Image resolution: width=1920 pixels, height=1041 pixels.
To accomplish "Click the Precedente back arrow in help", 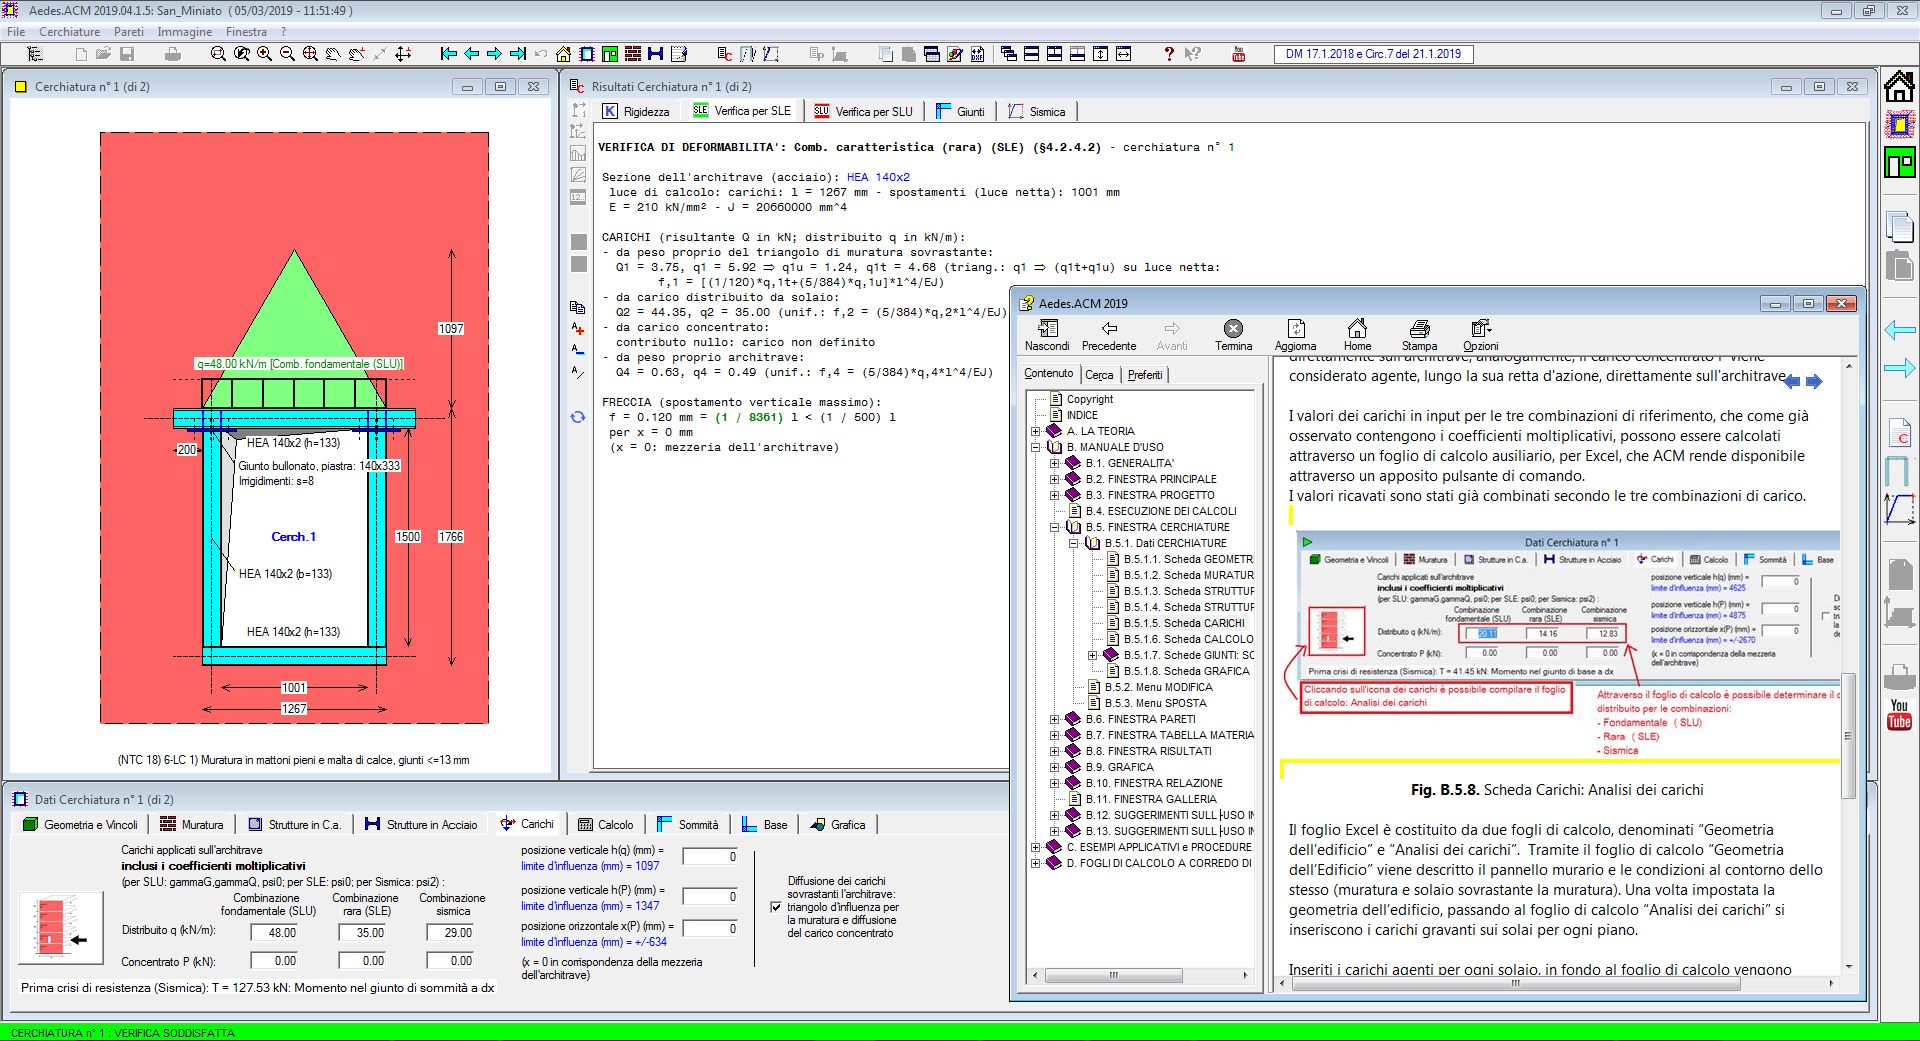I will tap(1108, 329).
